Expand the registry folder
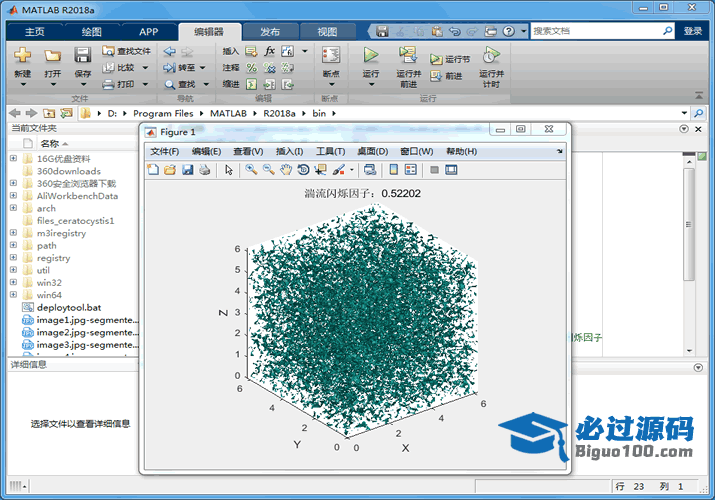Viewport: 715px width, 500px height. (13, 258)
